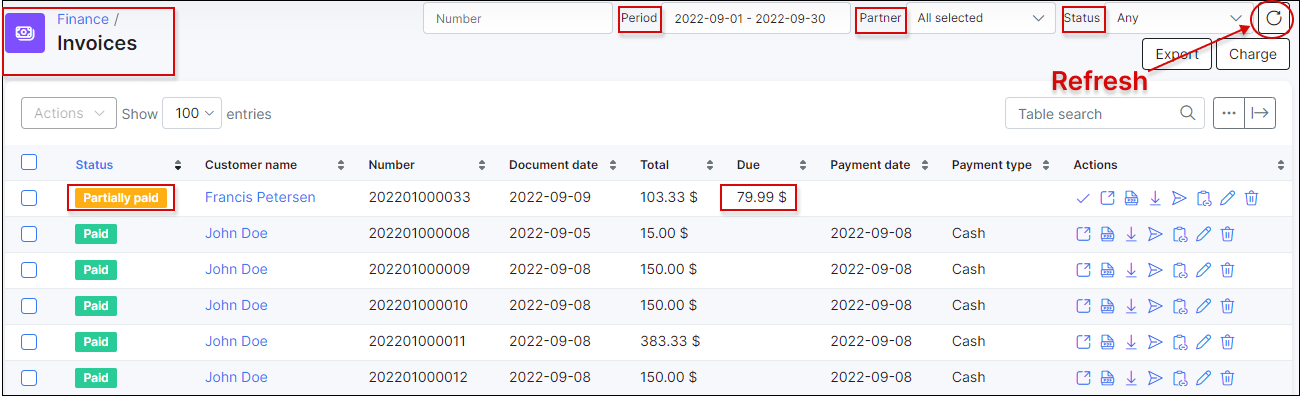Download invoice 202201000009
The width and height of the screenshot is (1300, 396).
1131,270
